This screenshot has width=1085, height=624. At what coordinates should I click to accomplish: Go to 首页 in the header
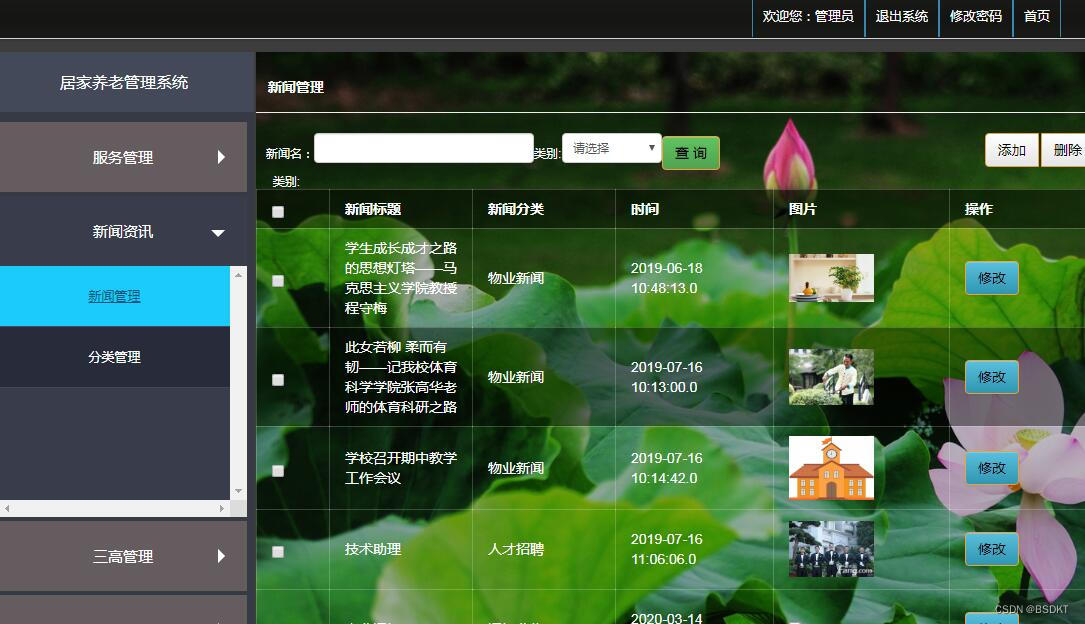pos(1037,16)
